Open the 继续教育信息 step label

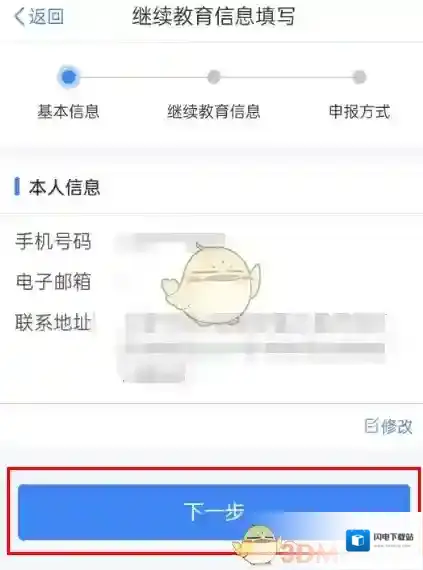coord(214,112)
